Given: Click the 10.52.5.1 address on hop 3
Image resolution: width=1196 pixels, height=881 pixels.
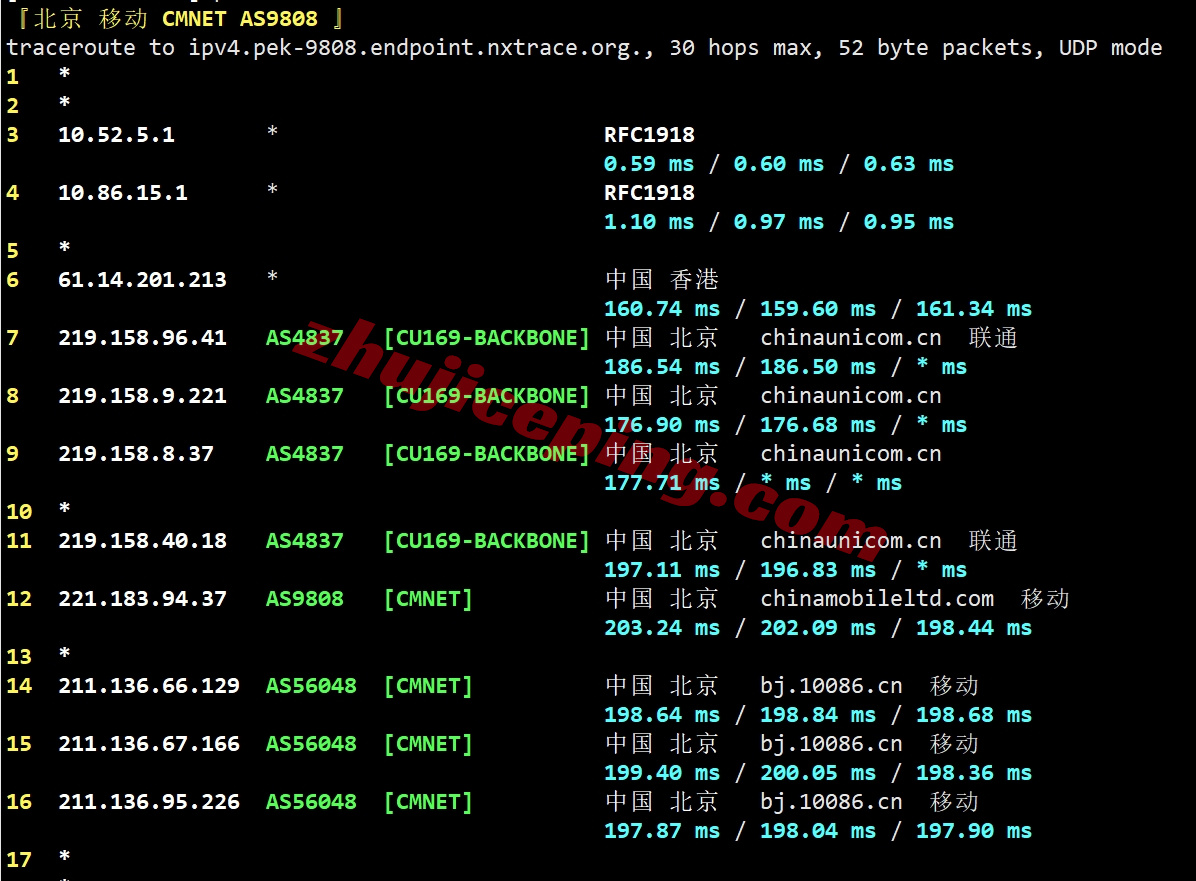Looking at the screenshot, I should [x=116, y=135].
